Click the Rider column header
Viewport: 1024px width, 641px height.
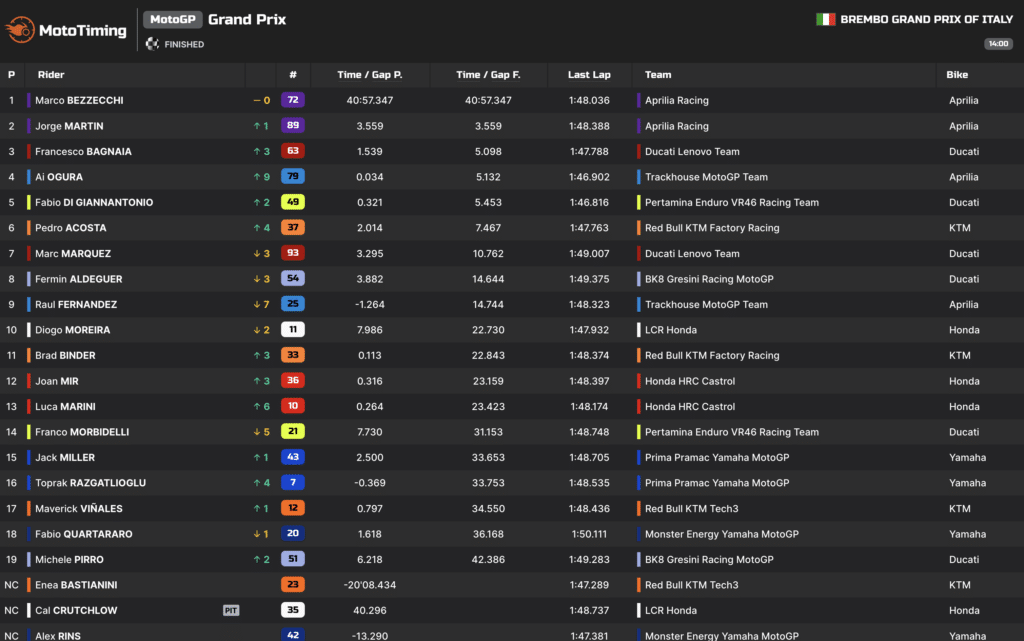point(51,74)
